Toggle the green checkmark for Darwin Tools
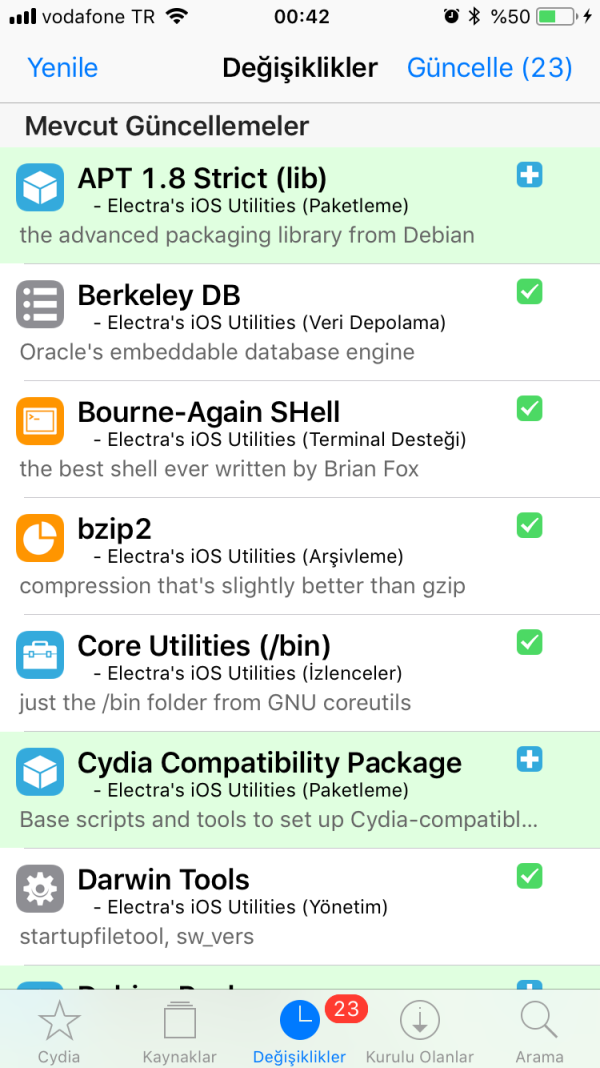The image size is (600, 1068). coord(529,876)
